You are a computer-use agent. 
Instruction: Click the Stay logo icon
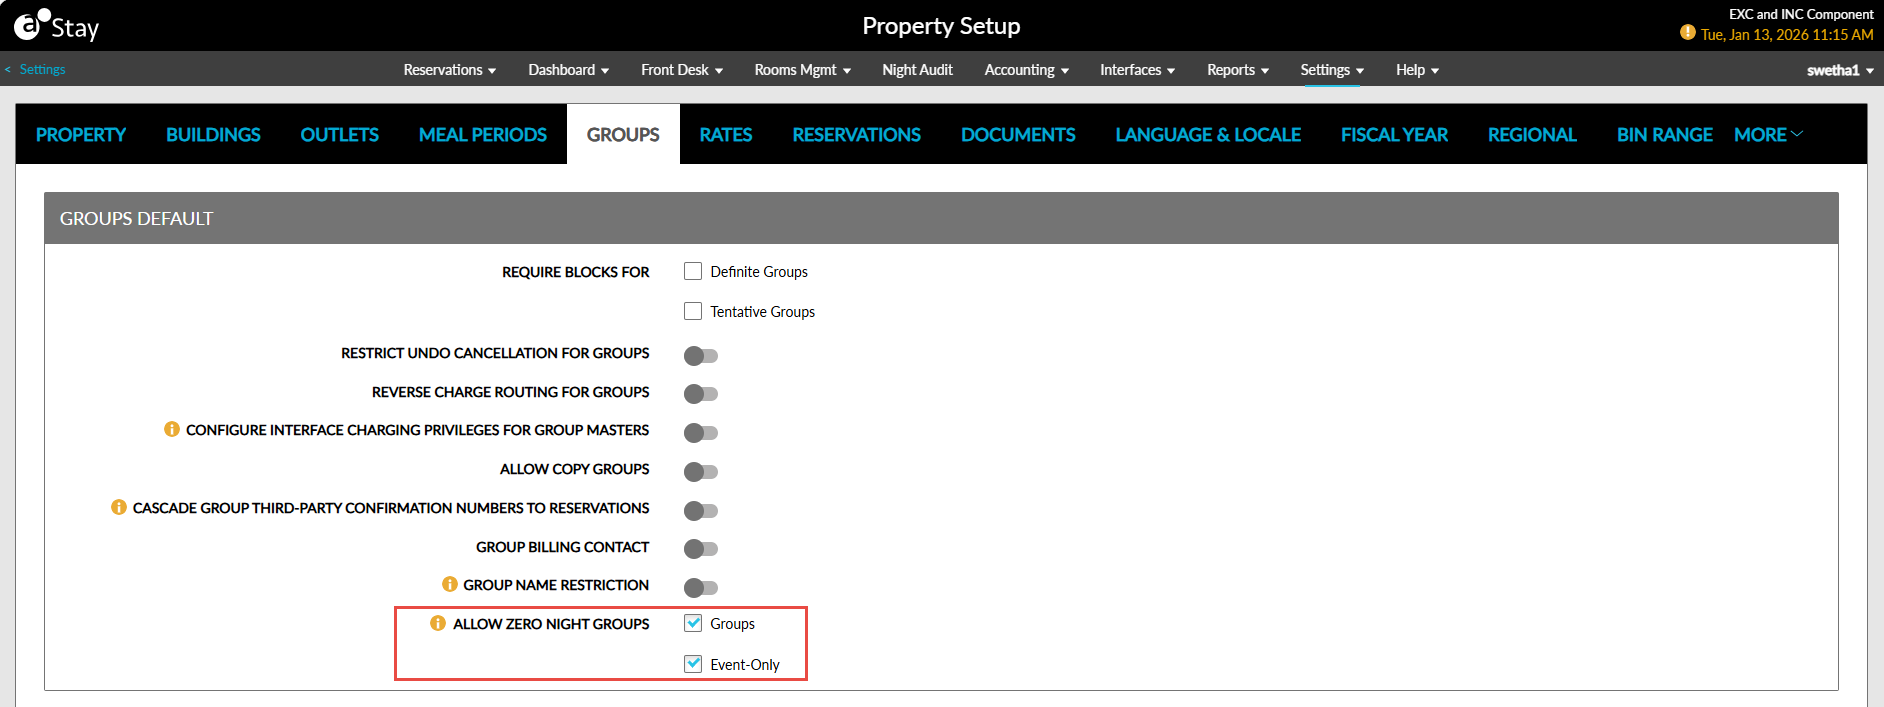[x=32, y=24]
